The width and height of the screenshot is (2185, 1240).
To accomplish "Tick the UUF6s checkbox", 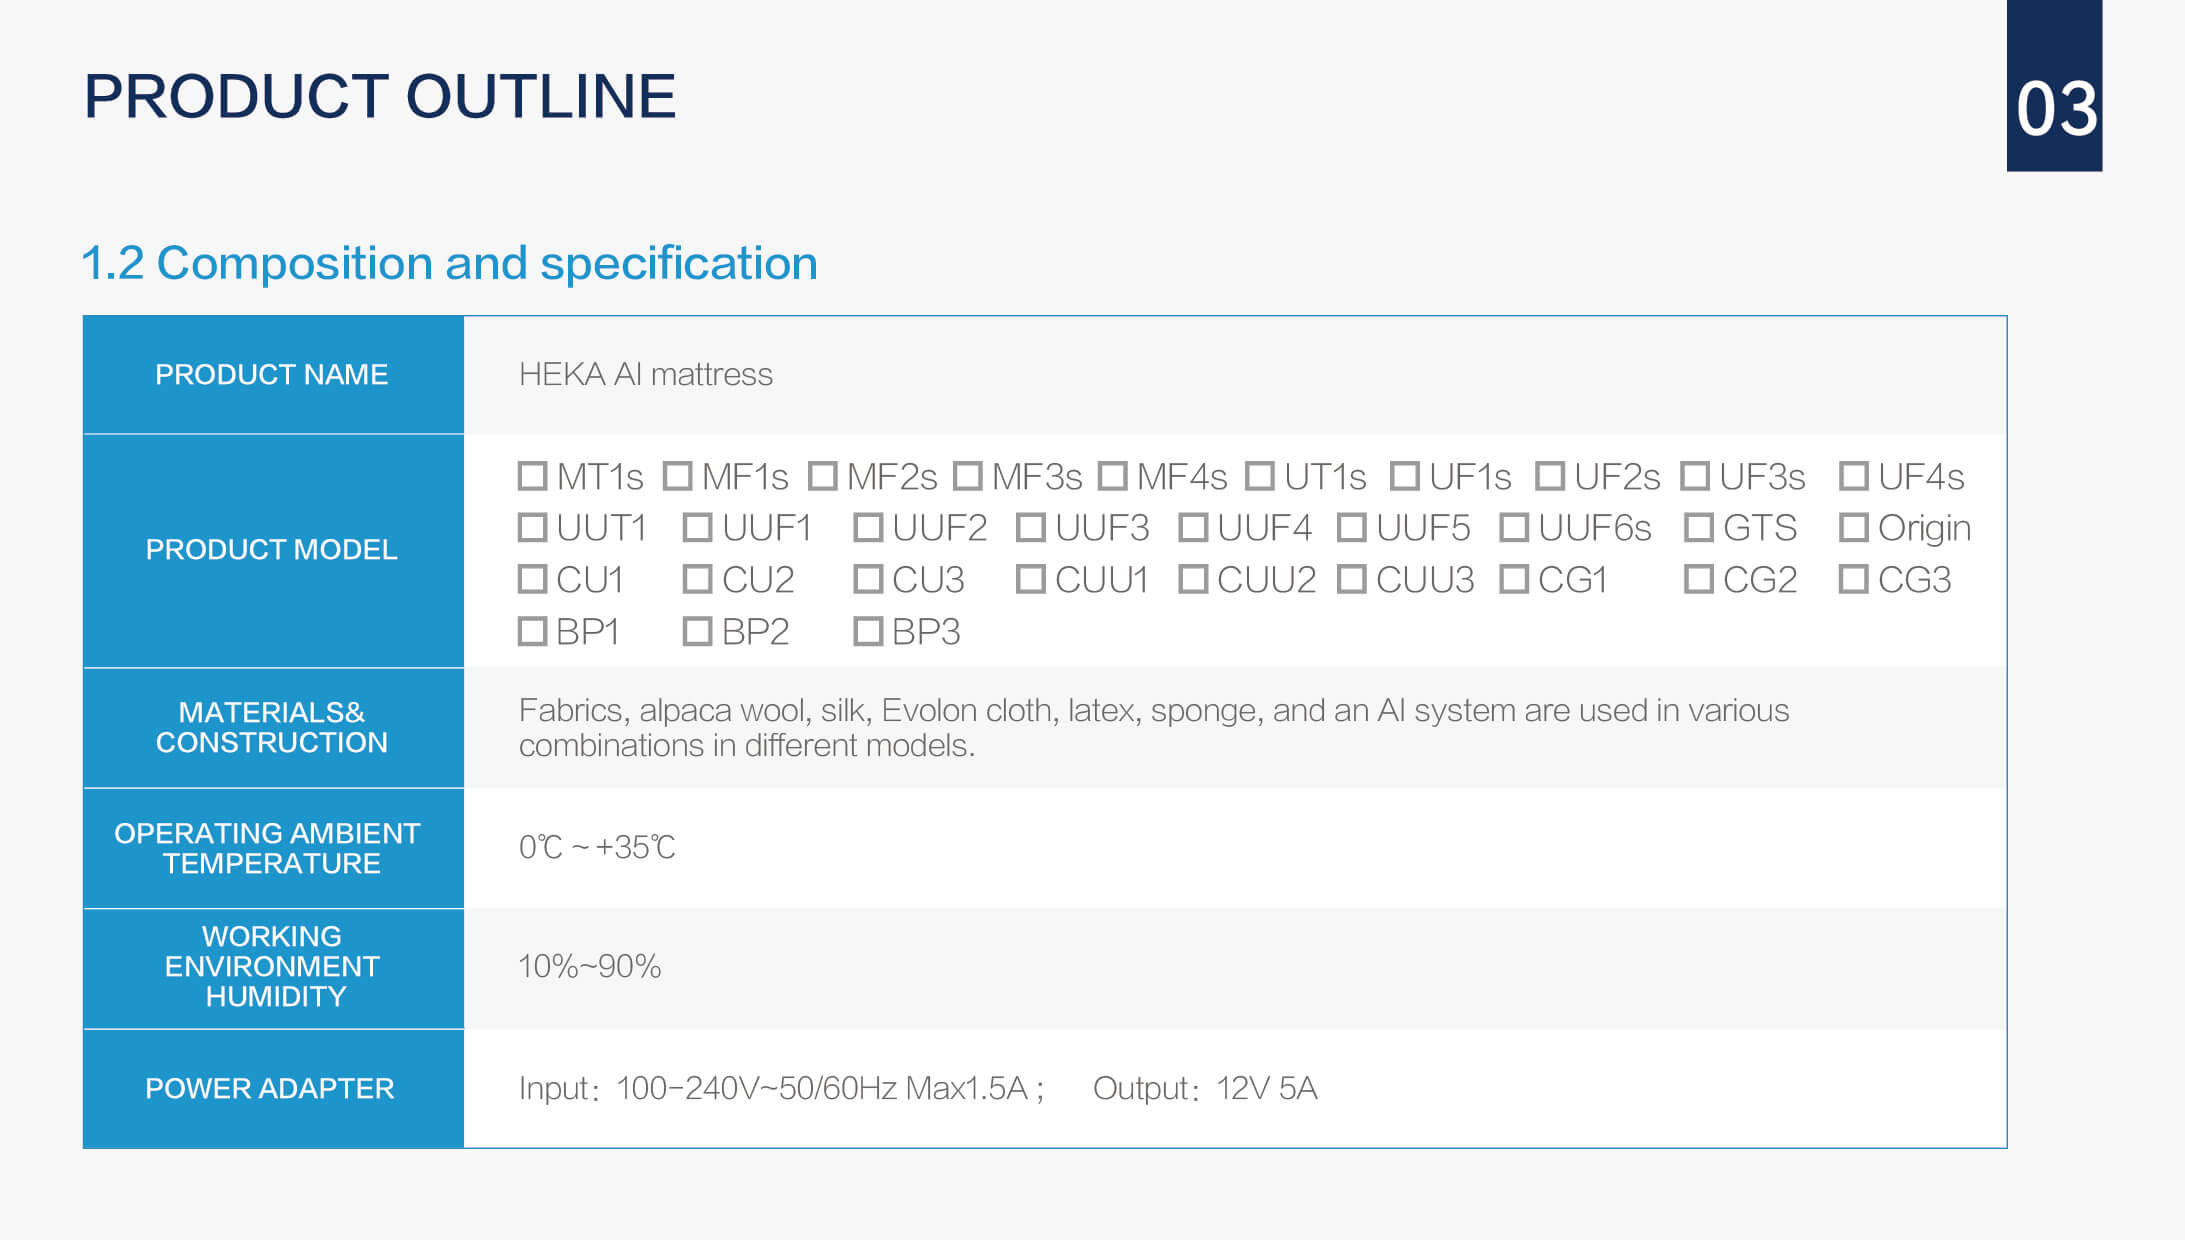I will click(x=1514, y=527).
